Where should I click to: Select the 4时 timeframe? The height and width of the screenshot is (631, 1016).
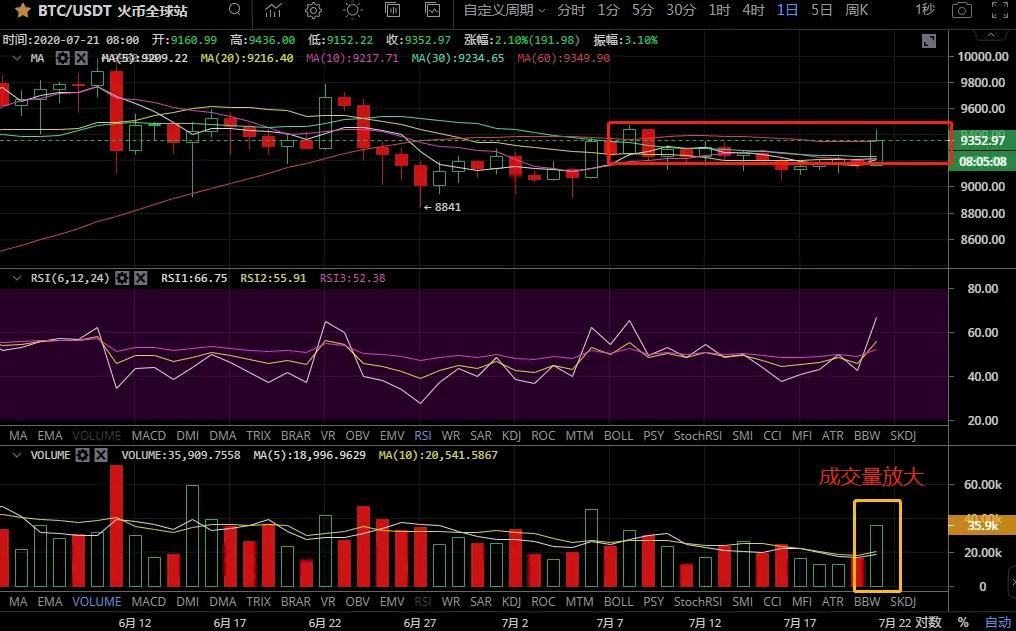click(754, 10)
